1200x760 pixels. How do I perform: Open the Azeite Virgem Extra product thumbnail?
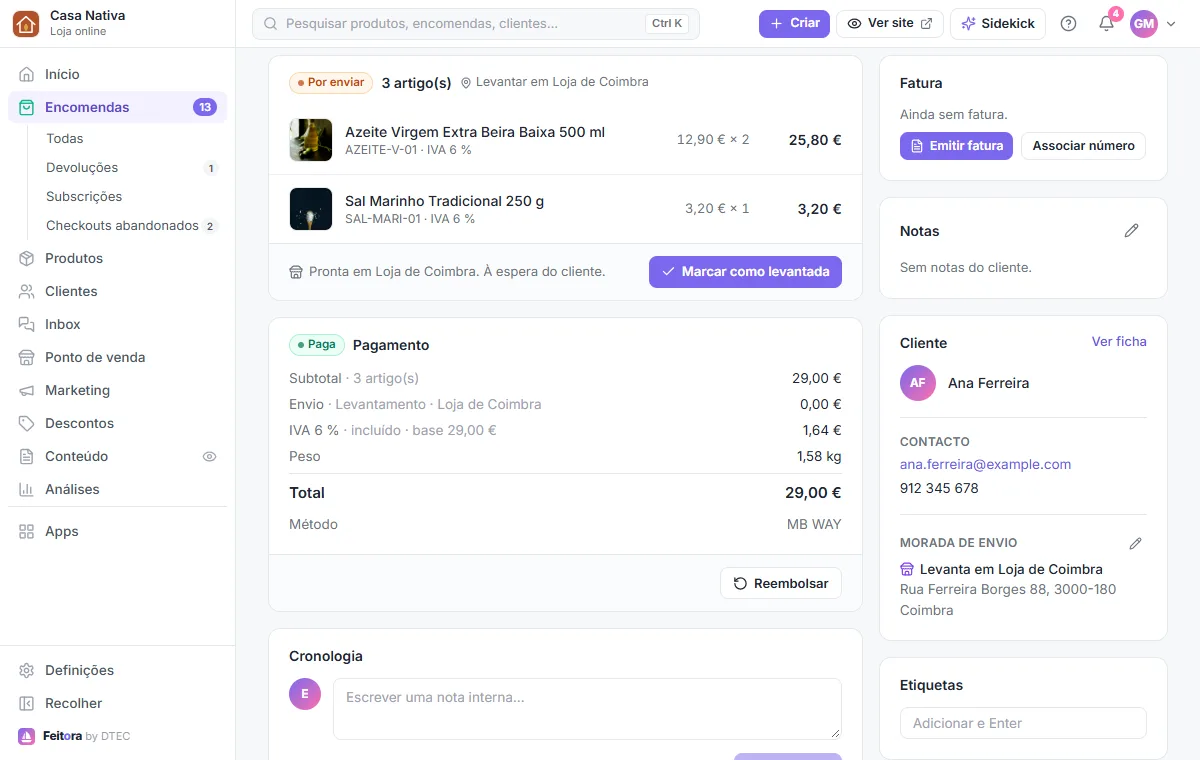click(x=311, y=140)
